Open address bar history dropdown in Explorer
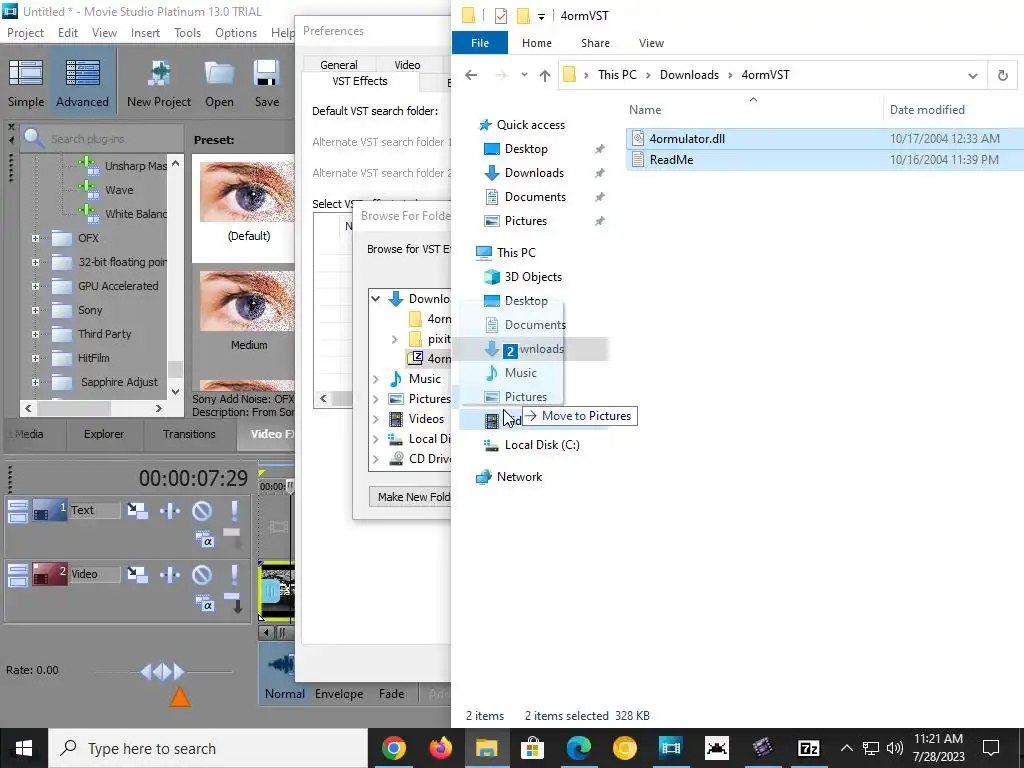Viewport: 1024px width, 768px height. coord(972,75)
